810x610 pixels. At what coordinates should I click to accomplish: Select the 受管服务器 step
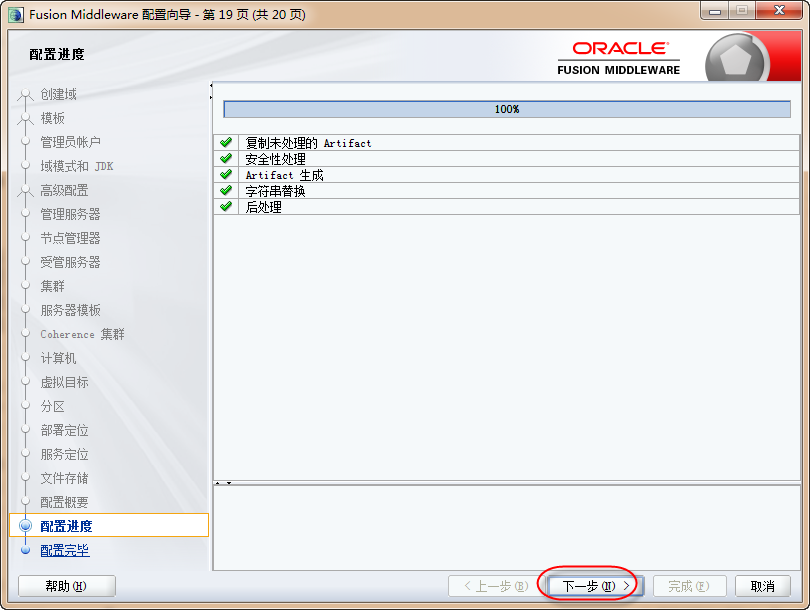[x=71, y=262]
